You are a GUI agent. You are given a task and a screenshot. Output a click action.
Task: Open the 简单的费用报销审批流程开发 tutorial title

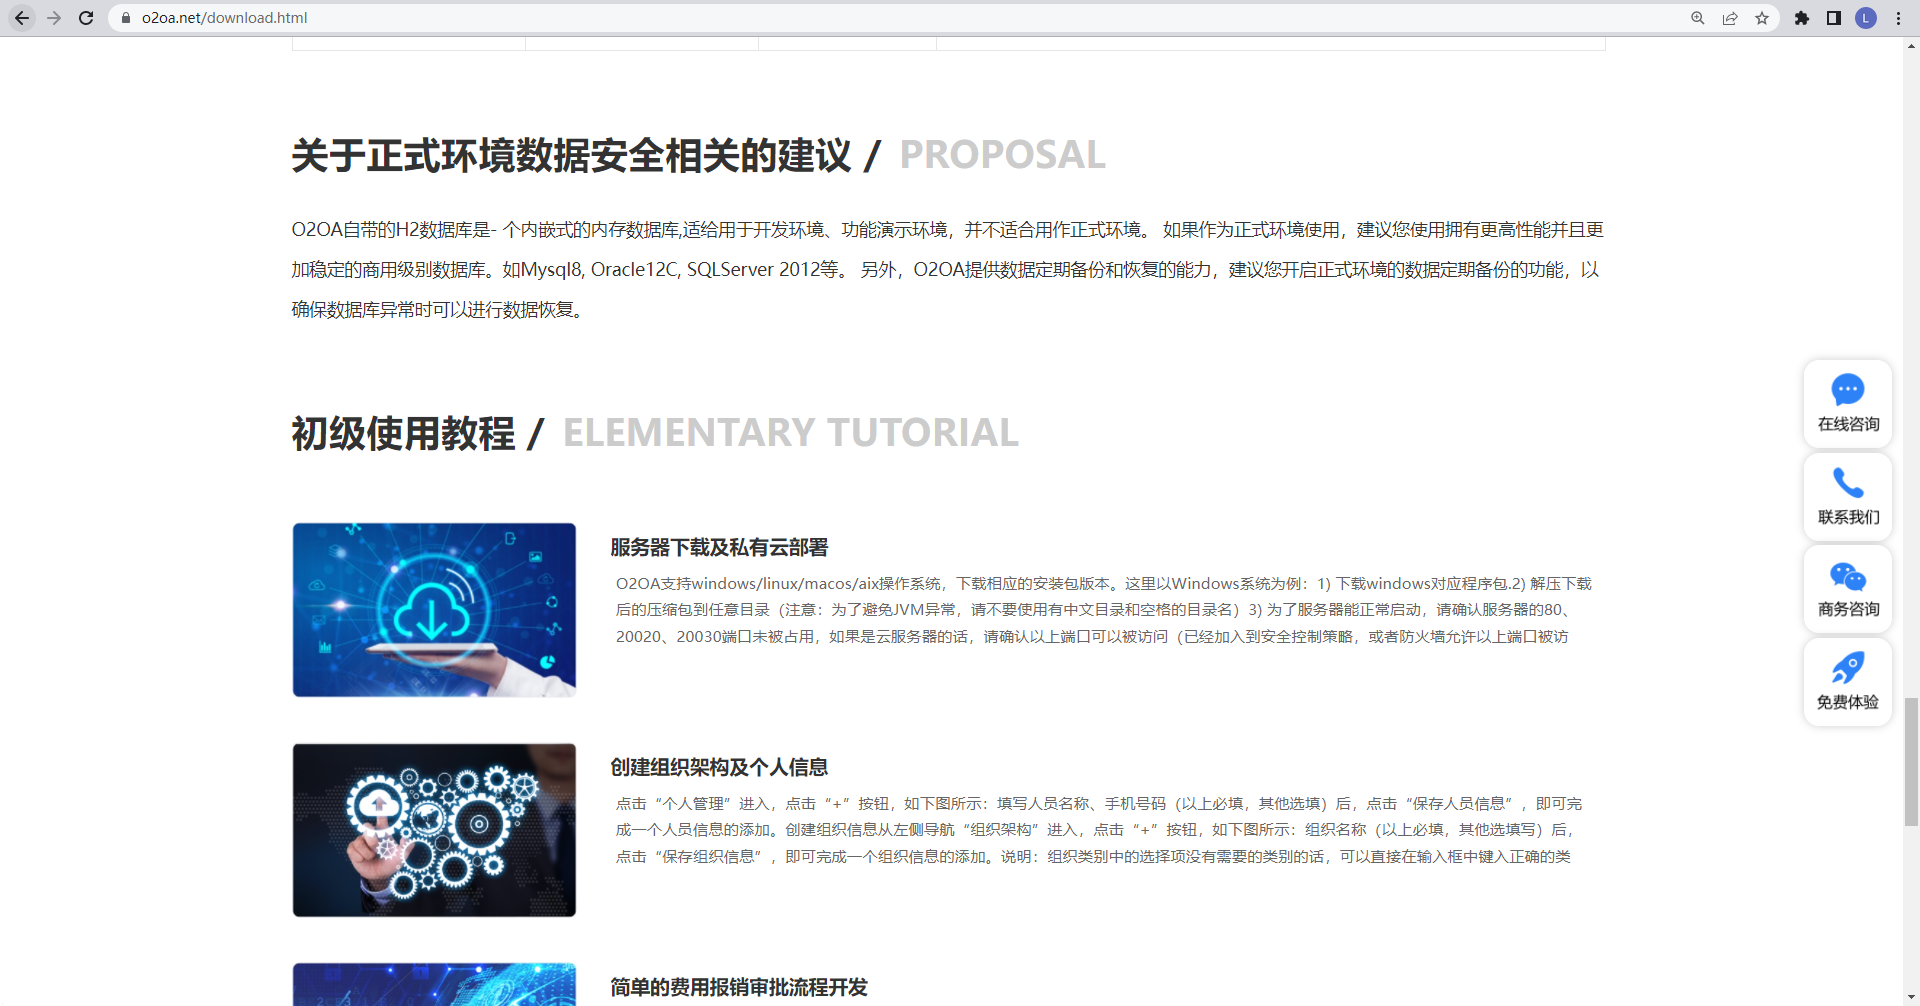pos(739,987)
